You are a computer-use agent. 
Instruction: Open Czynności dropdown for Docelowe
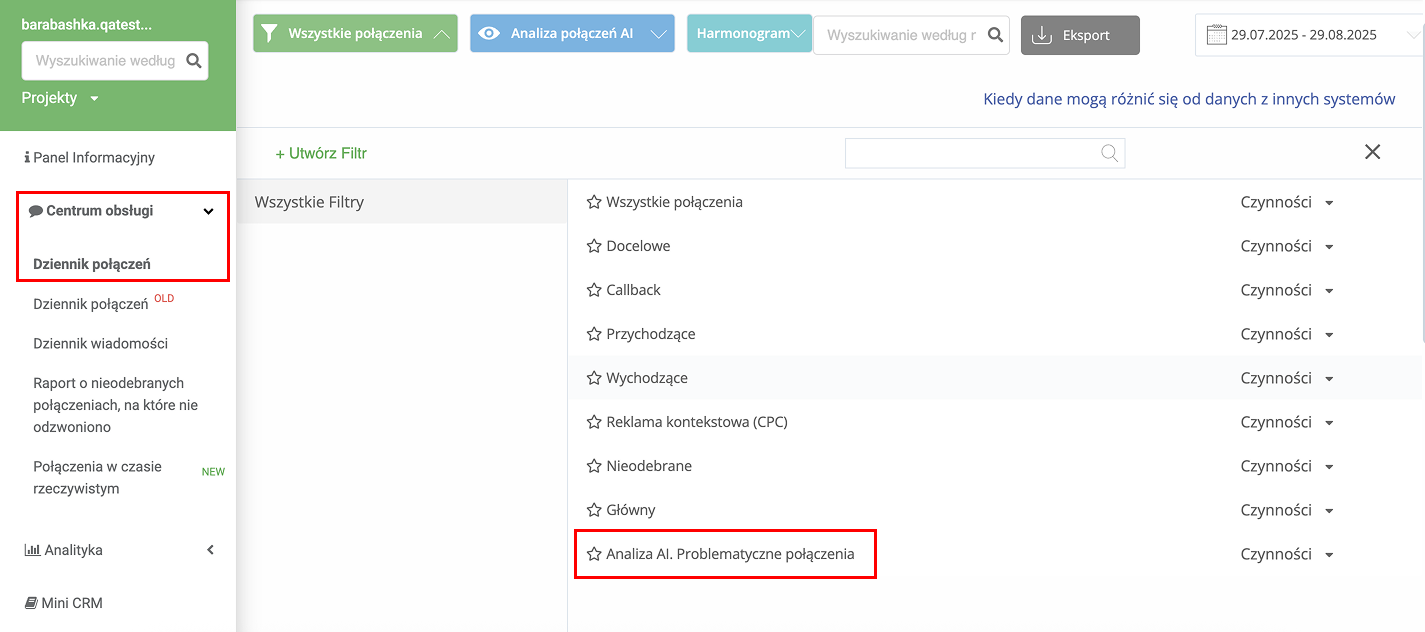coord(1287,246)
